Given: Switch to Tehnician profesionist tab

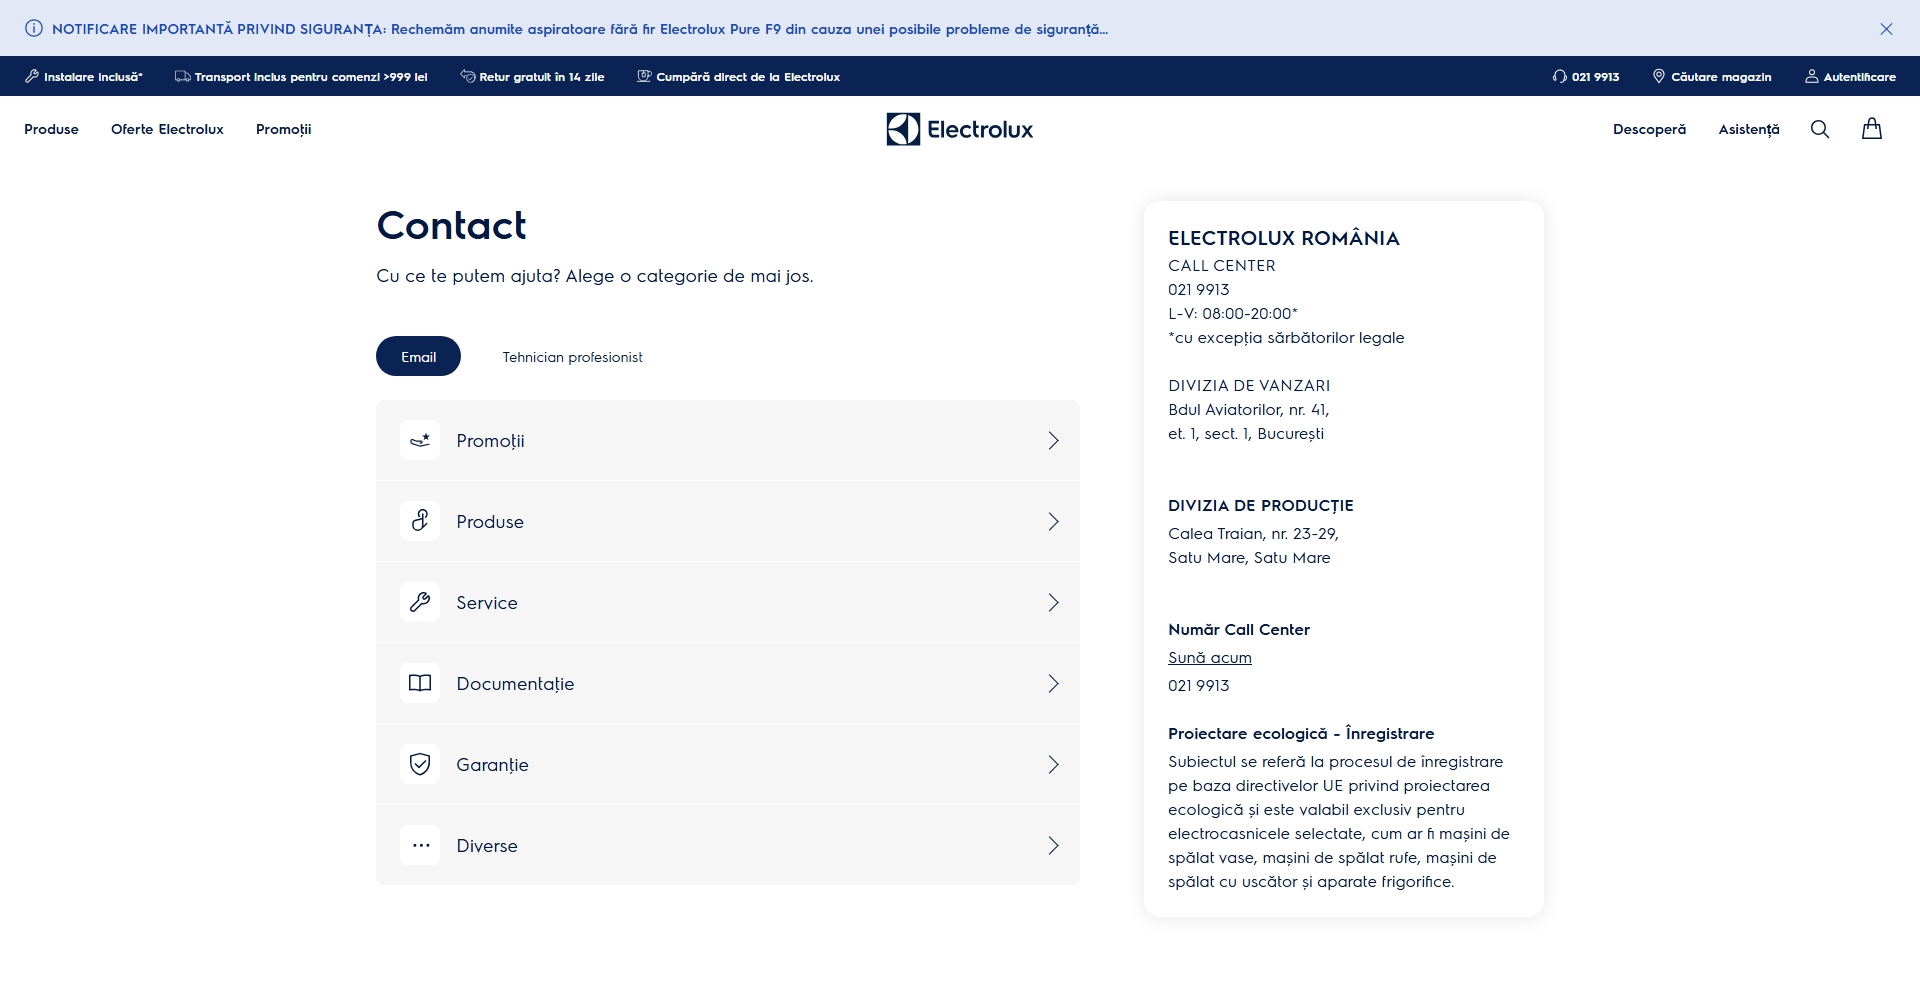Looking at the screenshot, I should pos(572,357).
